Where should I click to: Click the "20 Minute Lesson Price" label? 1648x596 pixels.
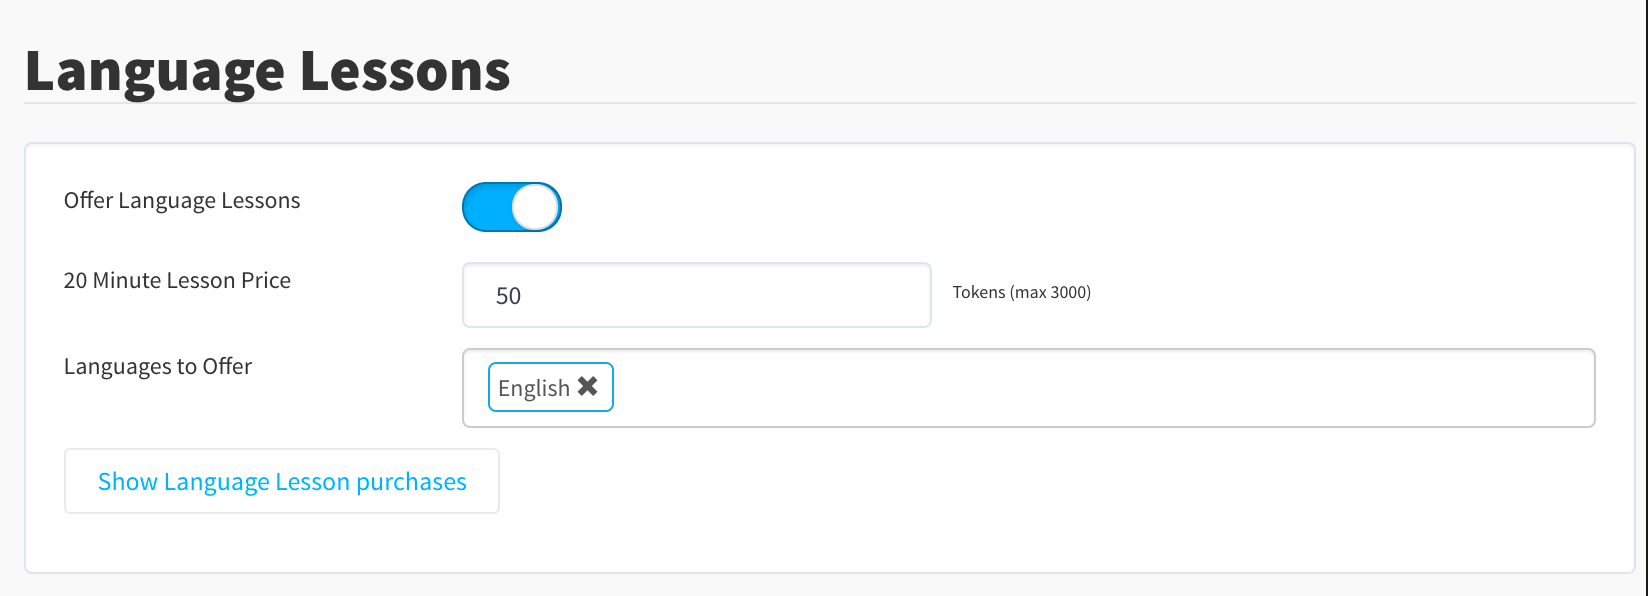(177, 280)
